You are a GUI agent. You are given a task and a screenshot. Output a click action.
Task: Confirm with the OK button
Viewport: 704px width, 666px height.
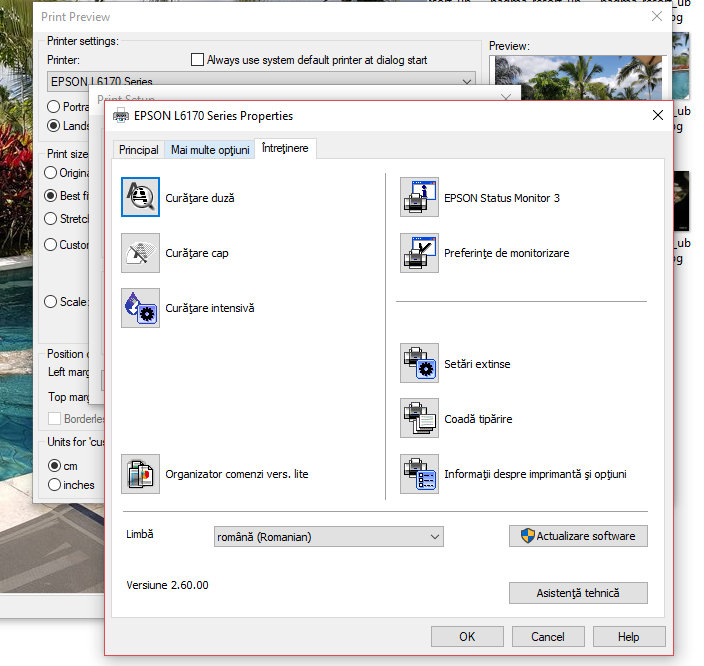tap(467, 636)
